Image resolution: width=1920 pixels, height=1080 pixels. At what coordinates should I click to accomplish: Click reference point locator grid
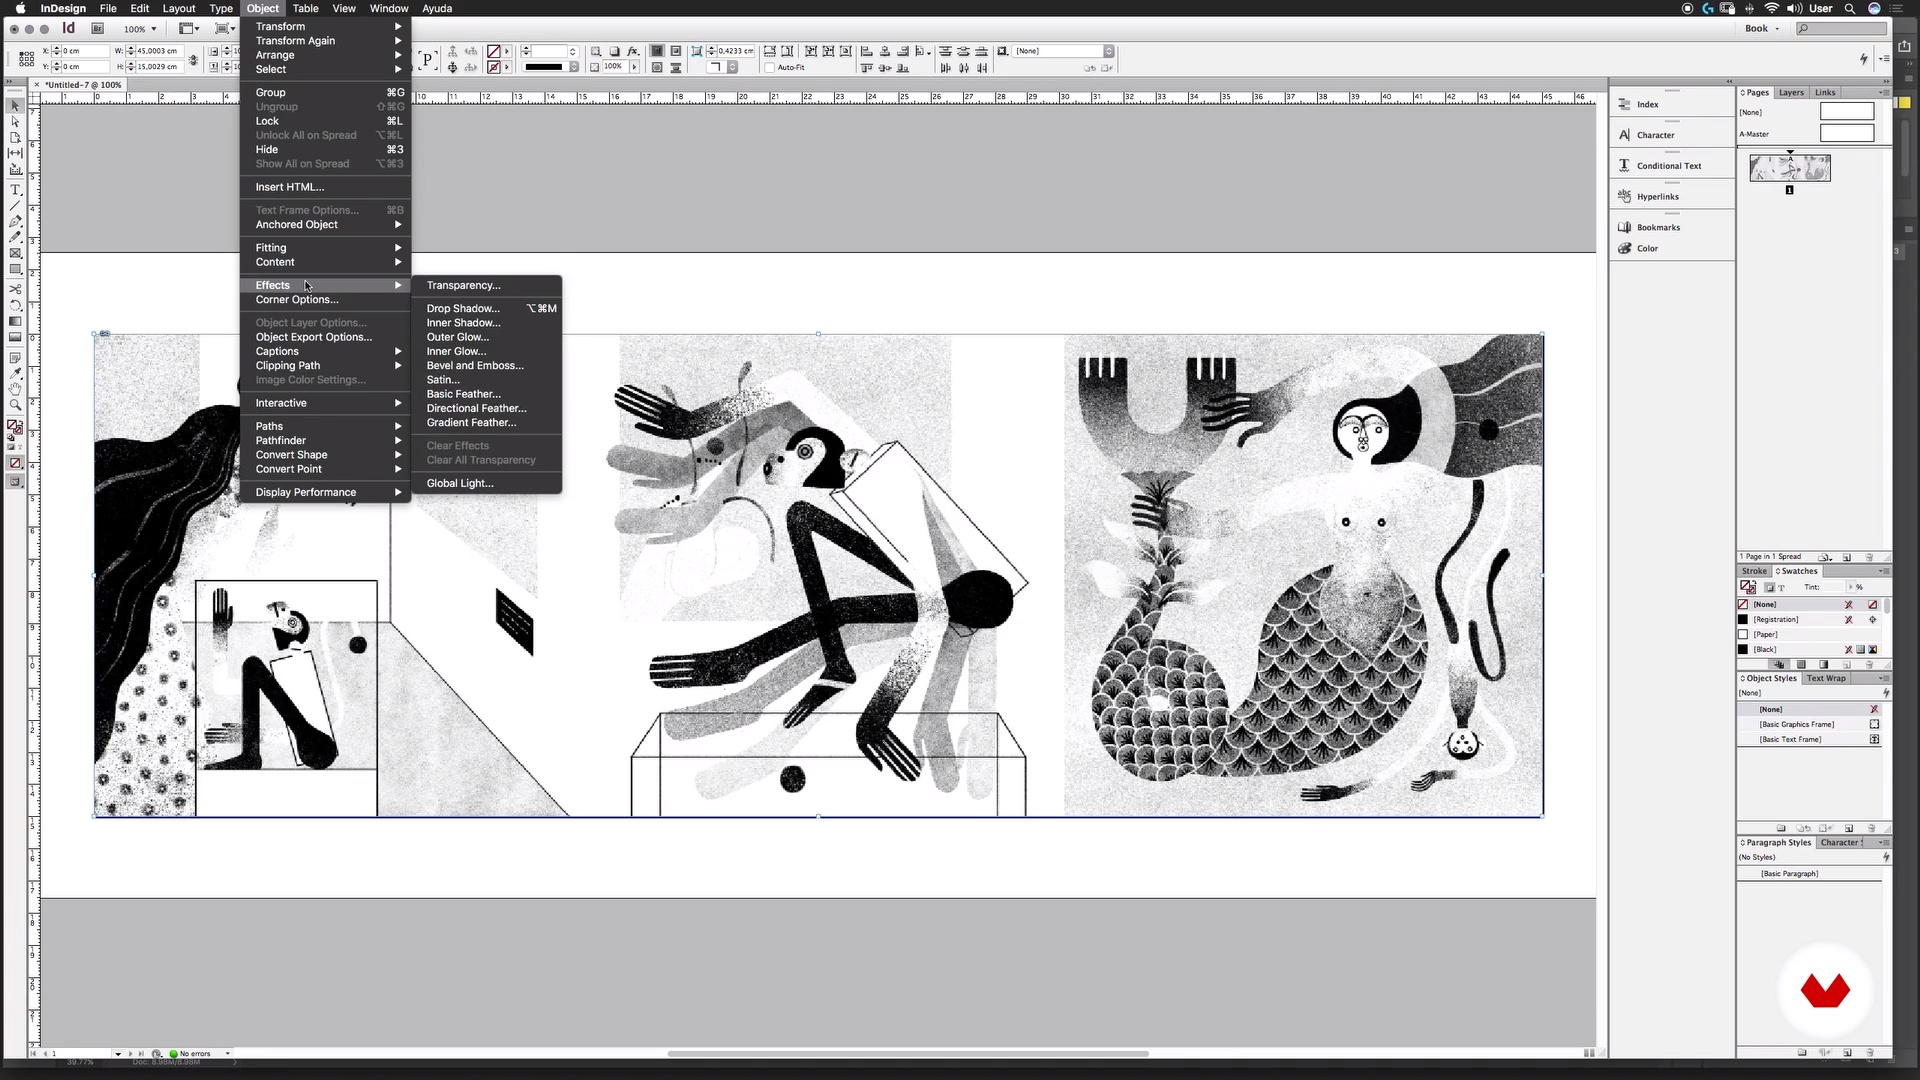tap(26, 59)
